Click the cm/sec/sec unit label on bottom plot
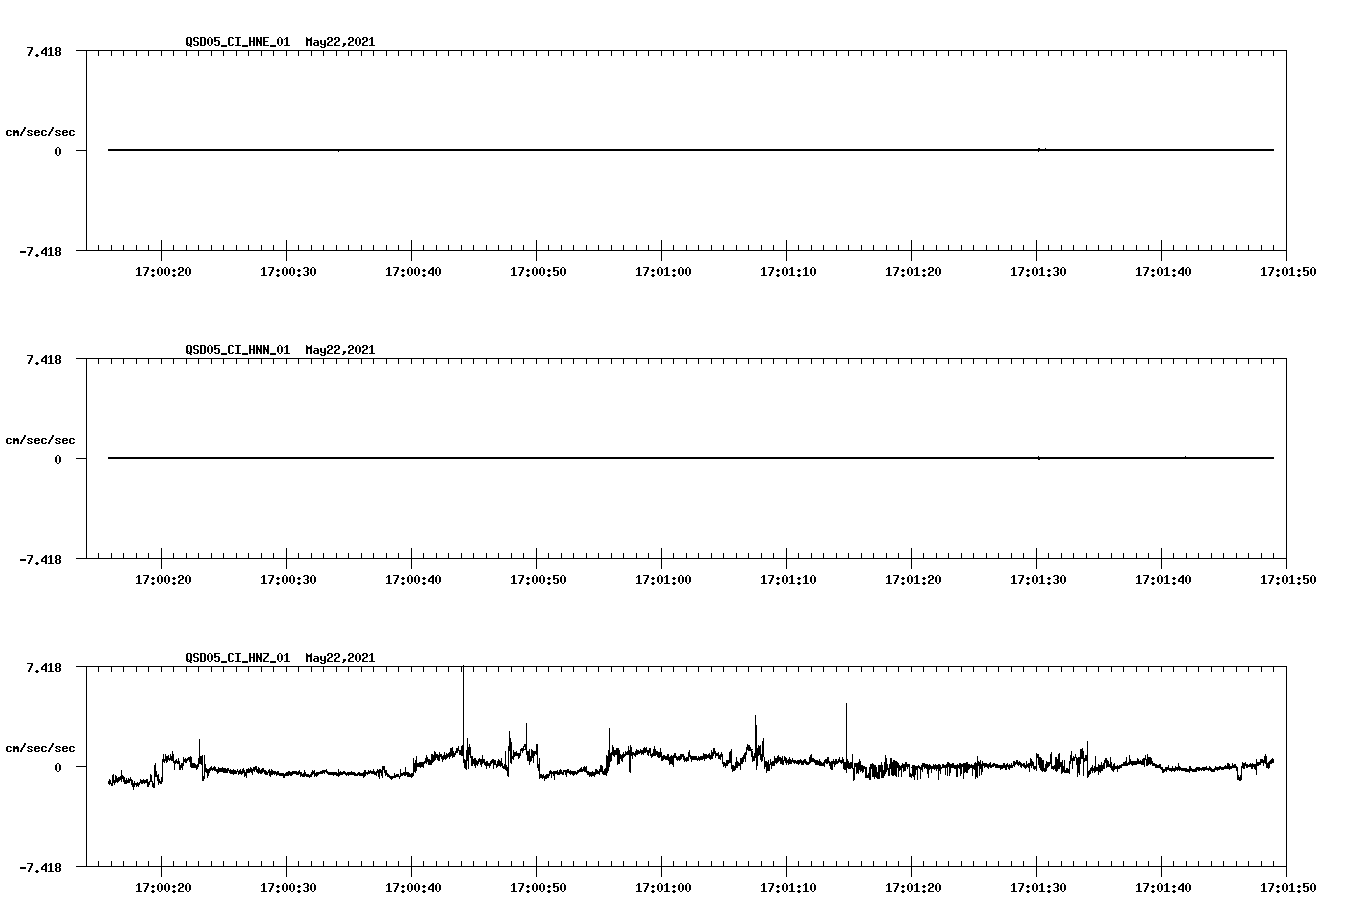This screenshot has width=1358, height=924. click(x=41, y=747)
